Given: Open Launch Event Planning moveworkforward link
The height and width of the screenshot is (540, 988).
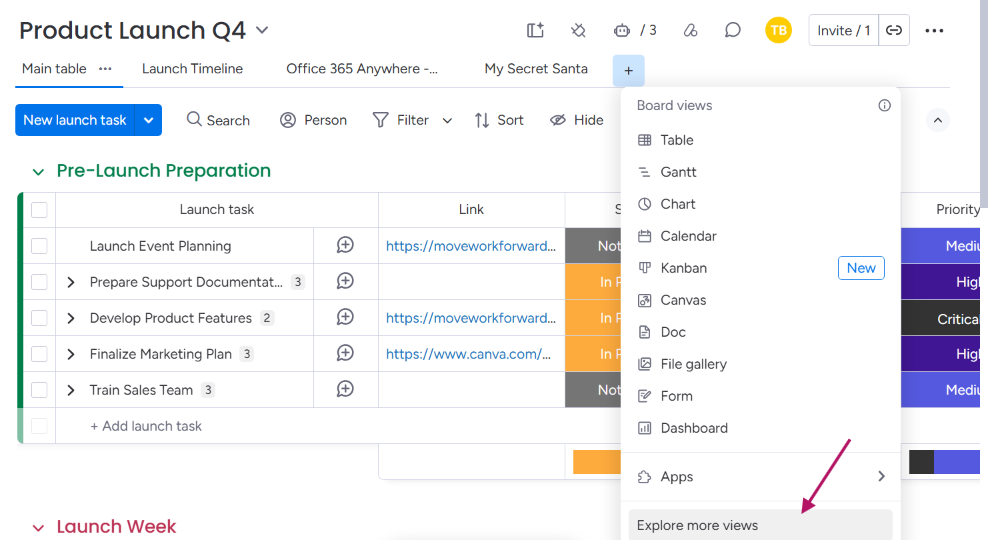Looking at the screenshot, I should [471, 246].
